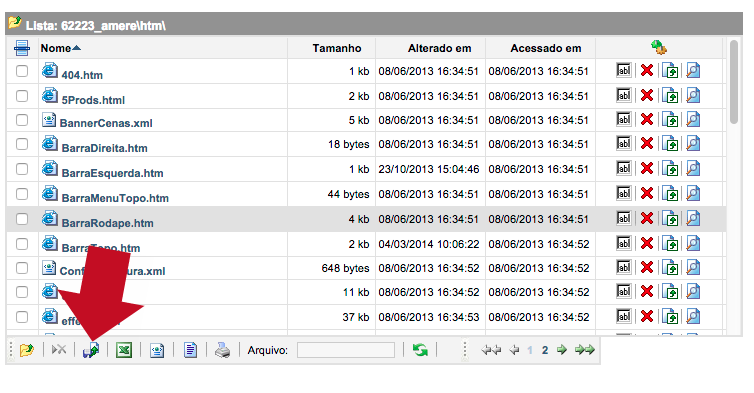Preview BannerCenas.xml with magnifier icon
This screenshot has height=393, width=754.
click(693, 119)
